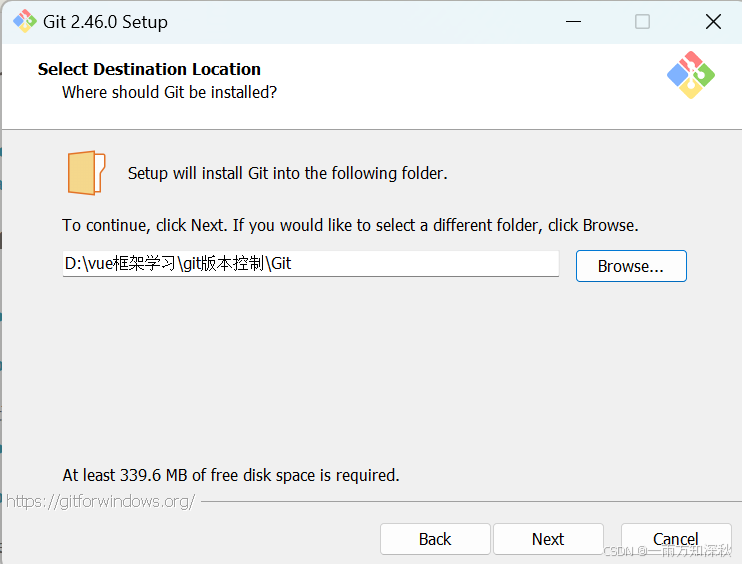The width and height of the screenshot is (742, 564).
Task: Go to the Next setup step
Action: coord(548,539)
